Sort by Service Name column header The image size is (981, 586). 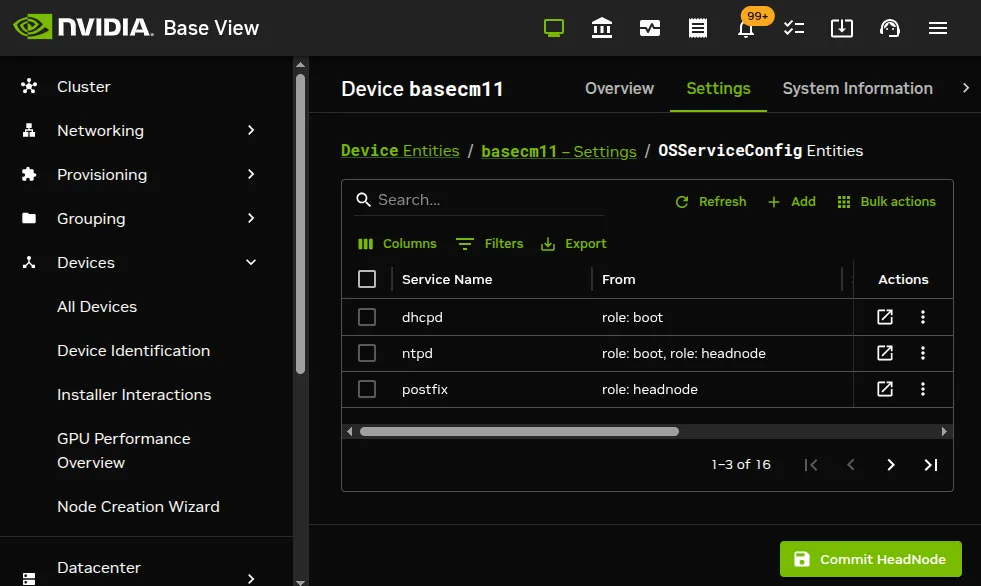tap(447, 280)
